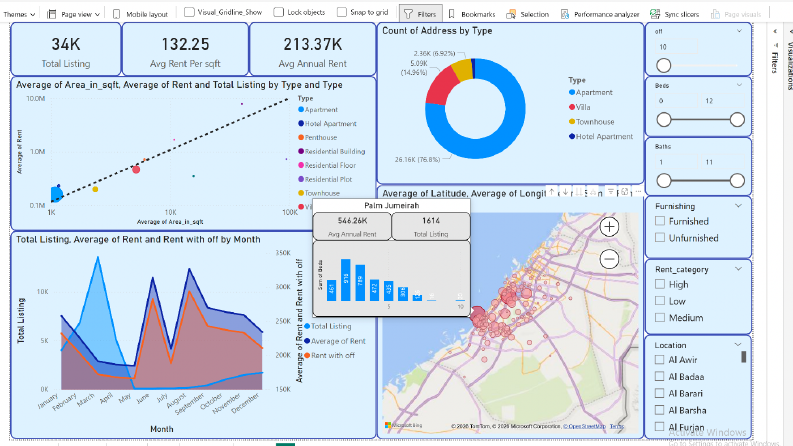Open the map Terms link

(616, 426)
